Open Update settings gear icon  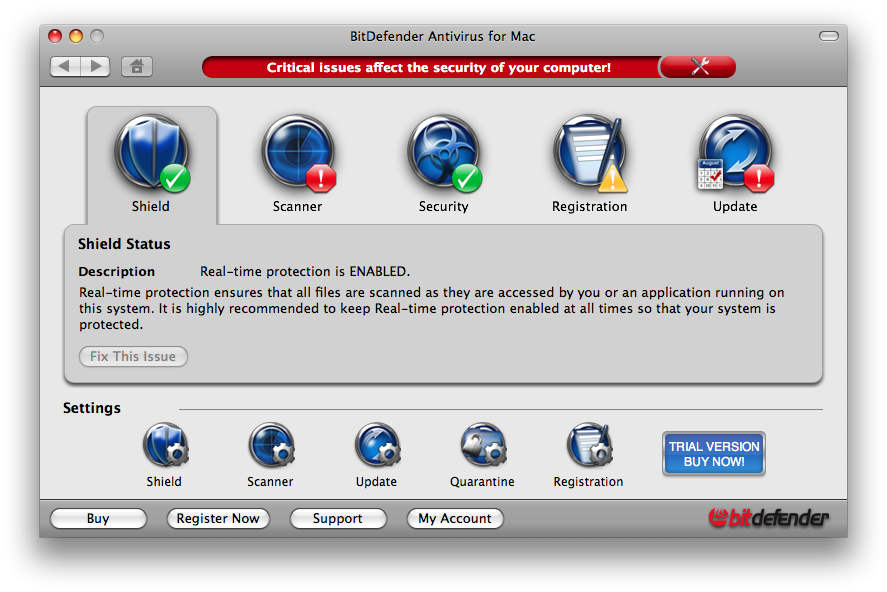pyautogui.click(x=377, y=445)
